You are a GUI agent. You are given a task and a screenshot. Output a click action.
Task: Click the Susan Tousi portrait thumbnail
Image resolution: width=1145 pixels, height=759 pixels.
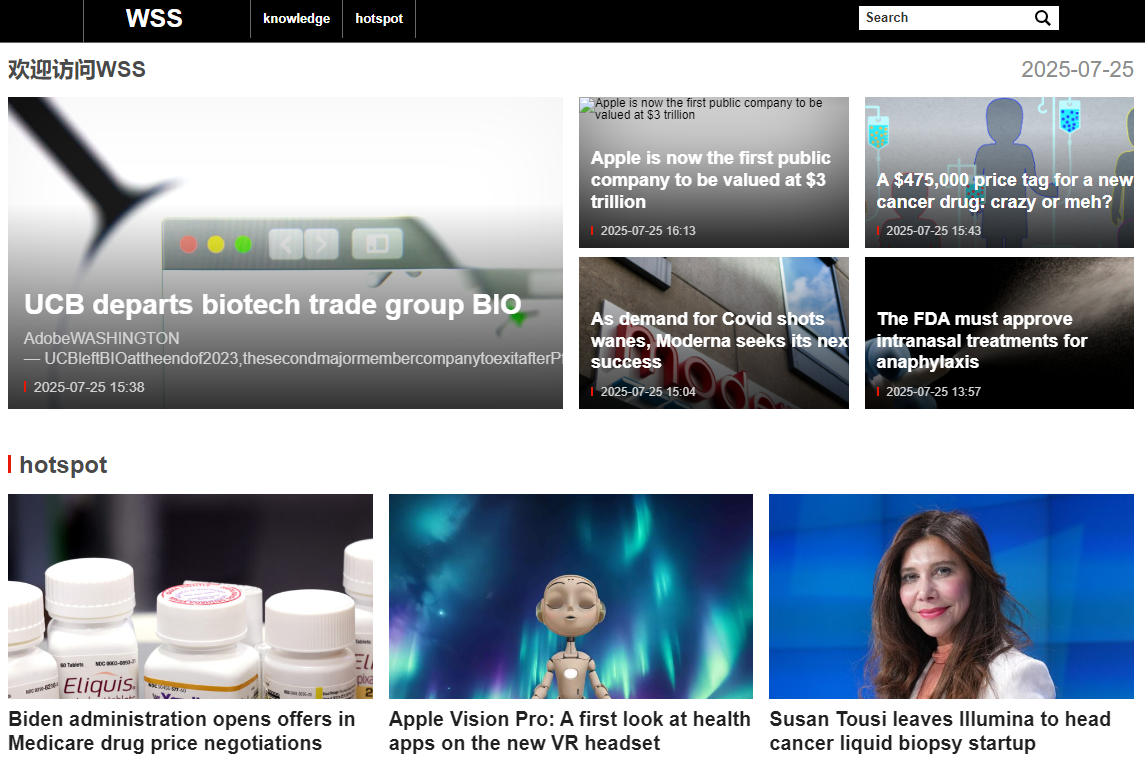[x=951, y=596]
